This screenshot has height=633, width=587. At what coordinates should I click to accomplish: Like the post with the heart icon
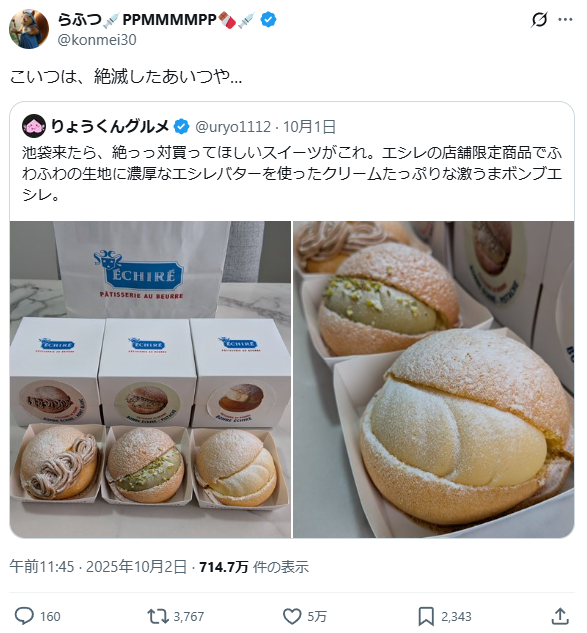click(292, 616)
